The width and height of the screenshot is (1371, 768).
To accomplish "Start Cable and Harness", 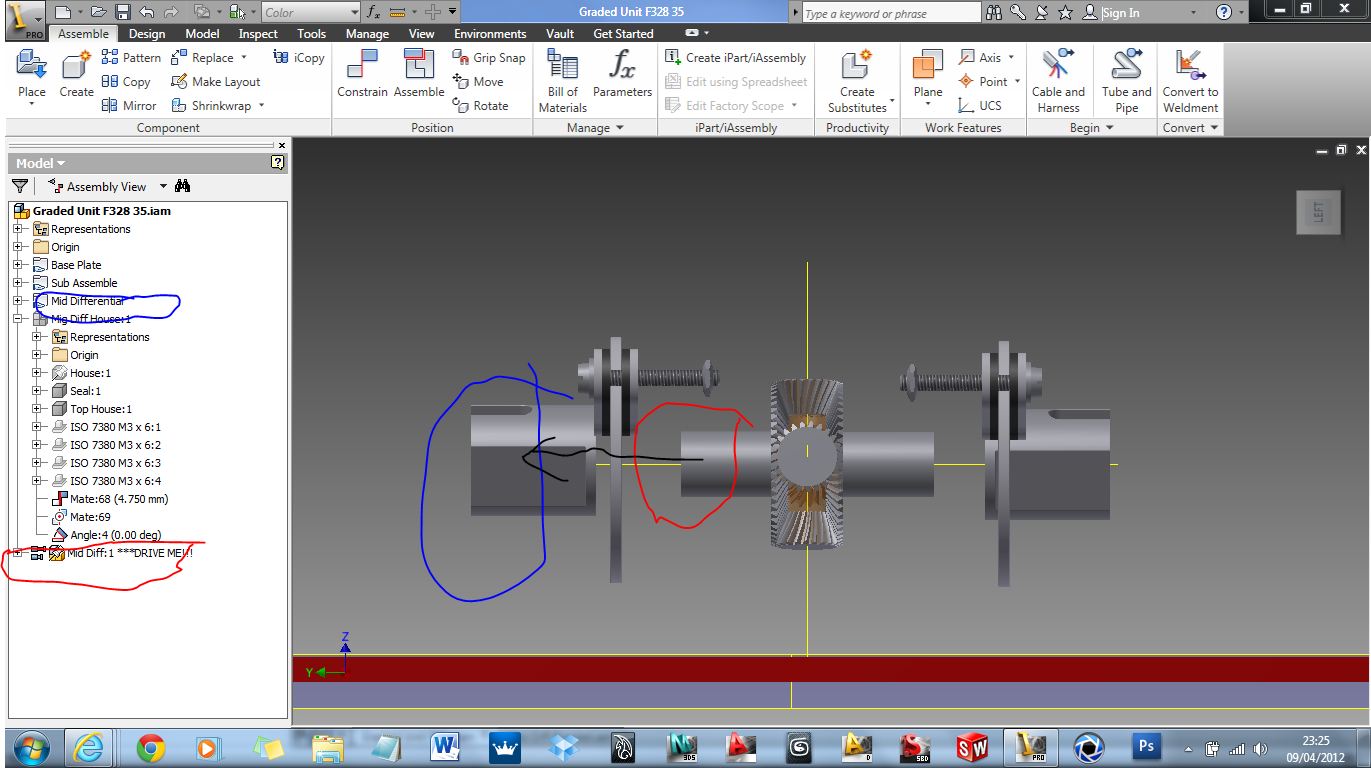I will (x=1058, y=81).
